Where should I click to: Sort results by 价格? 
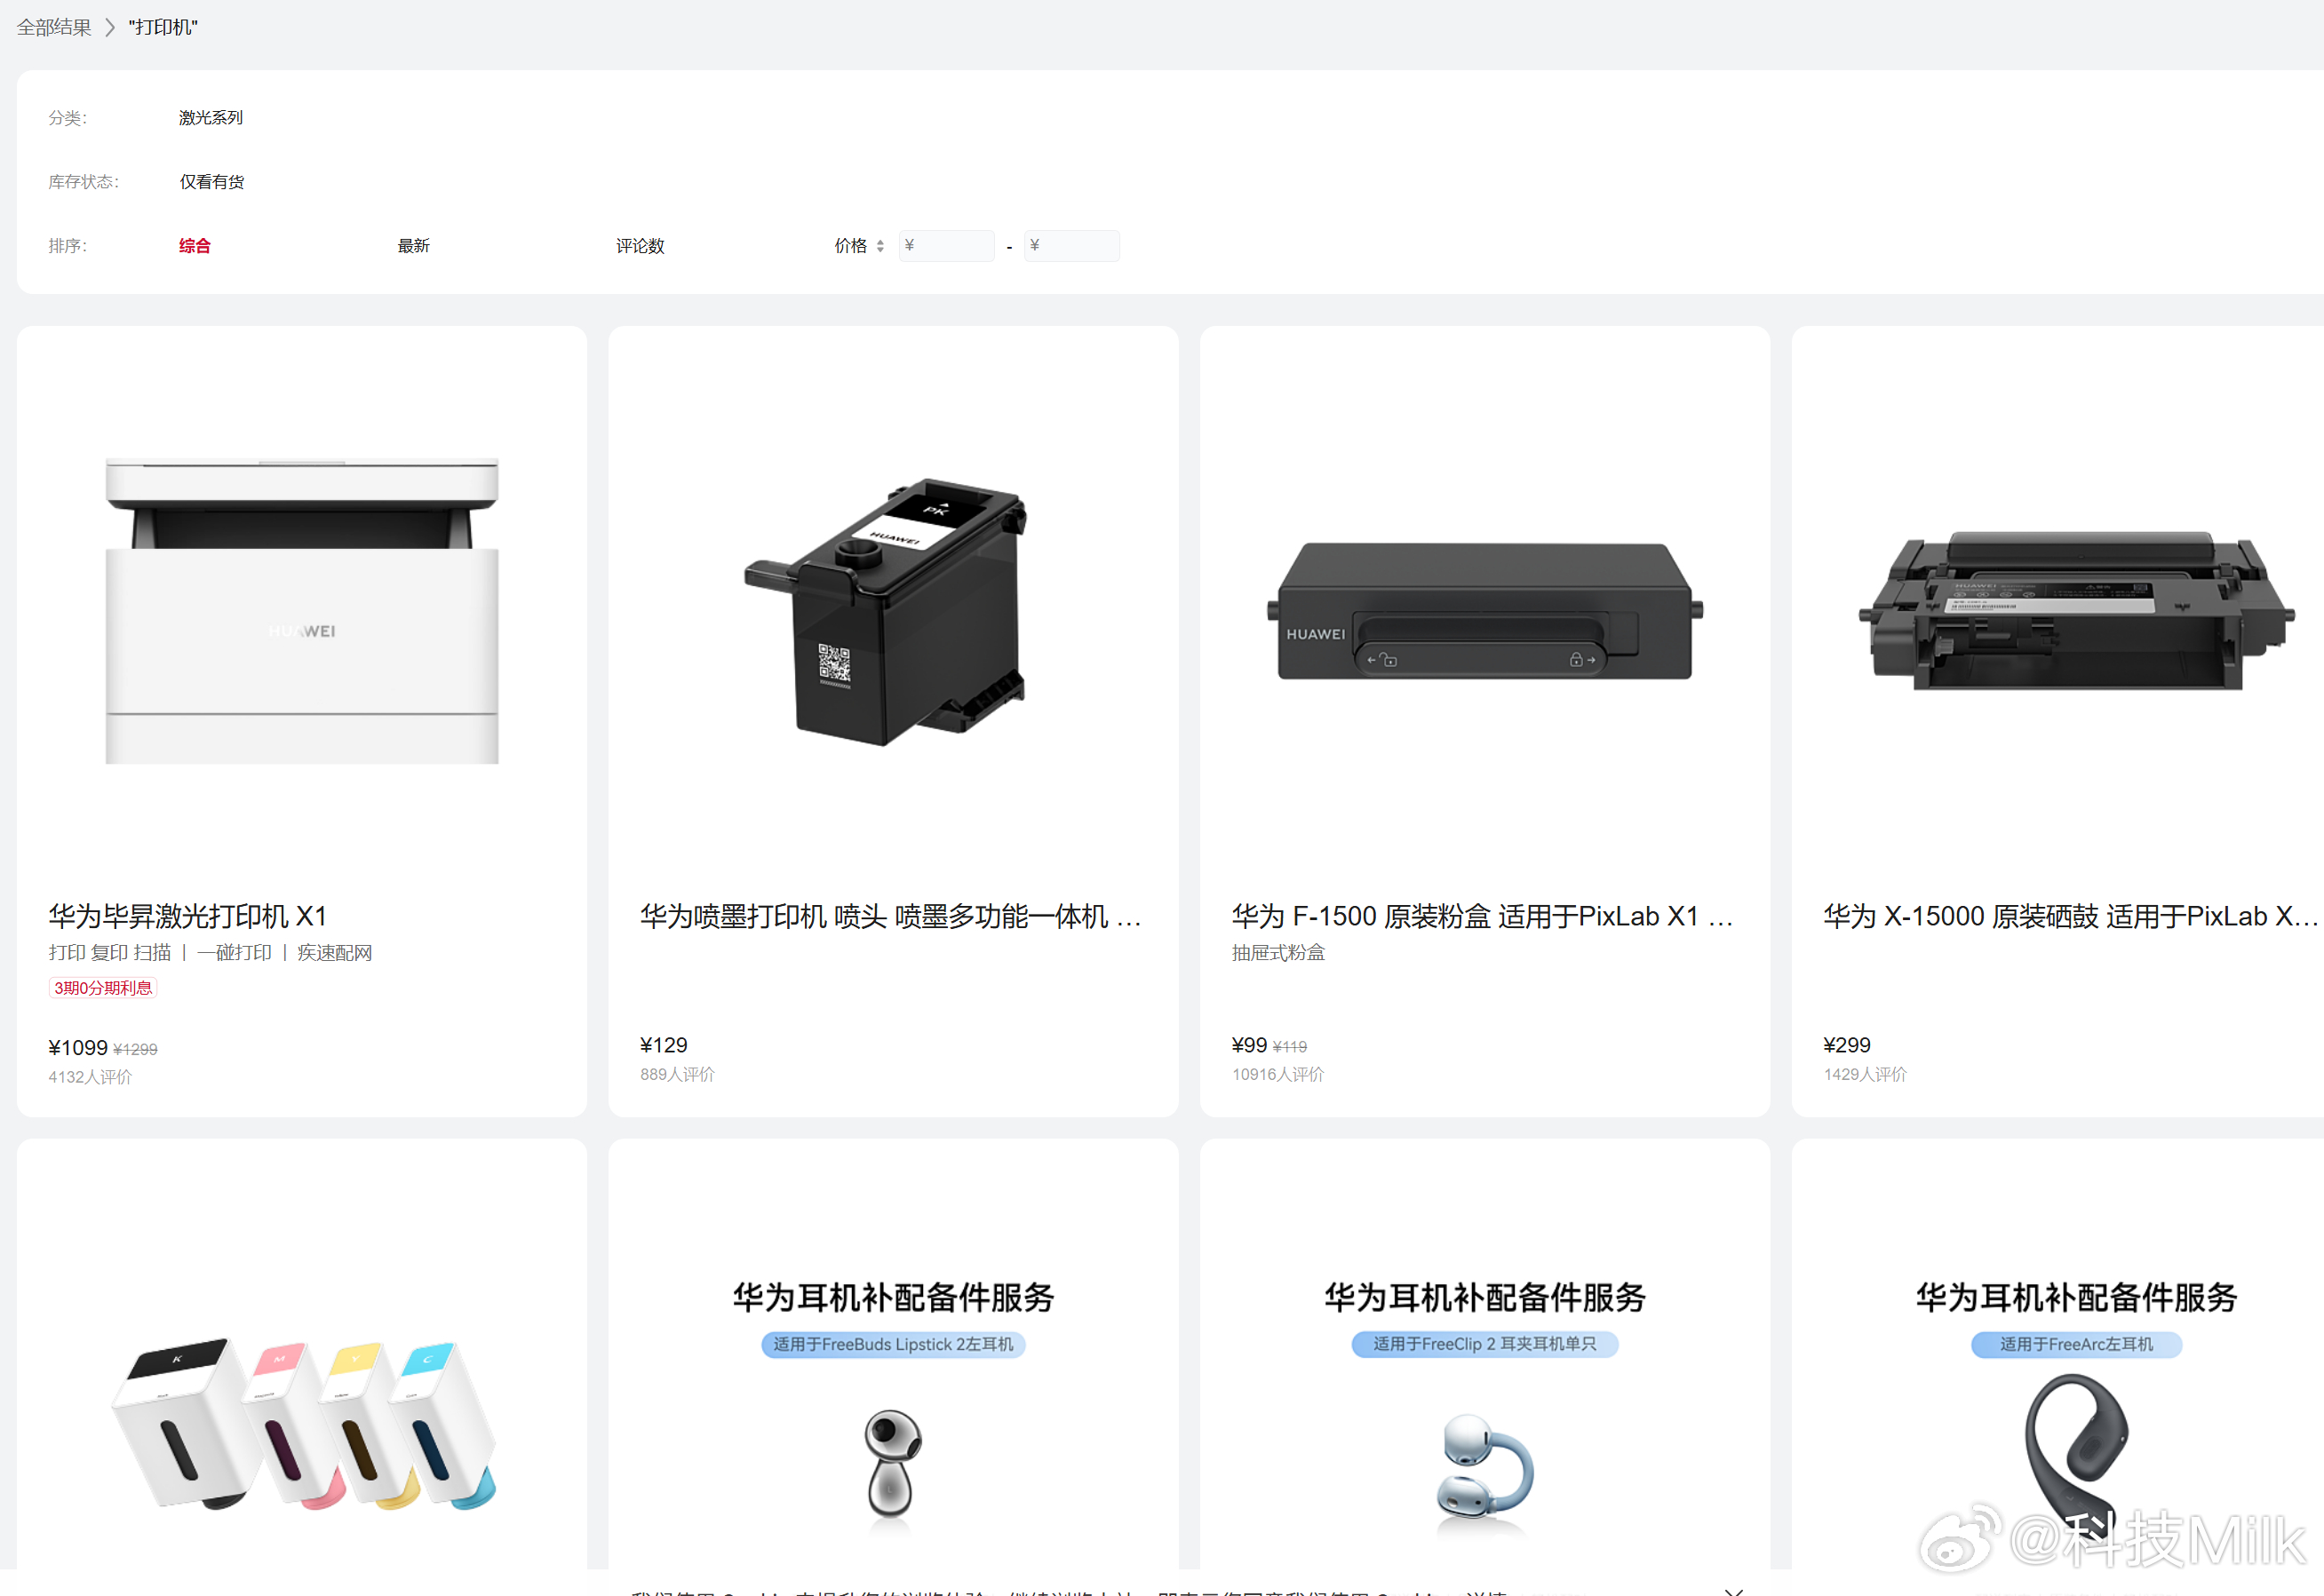[851, 246]
